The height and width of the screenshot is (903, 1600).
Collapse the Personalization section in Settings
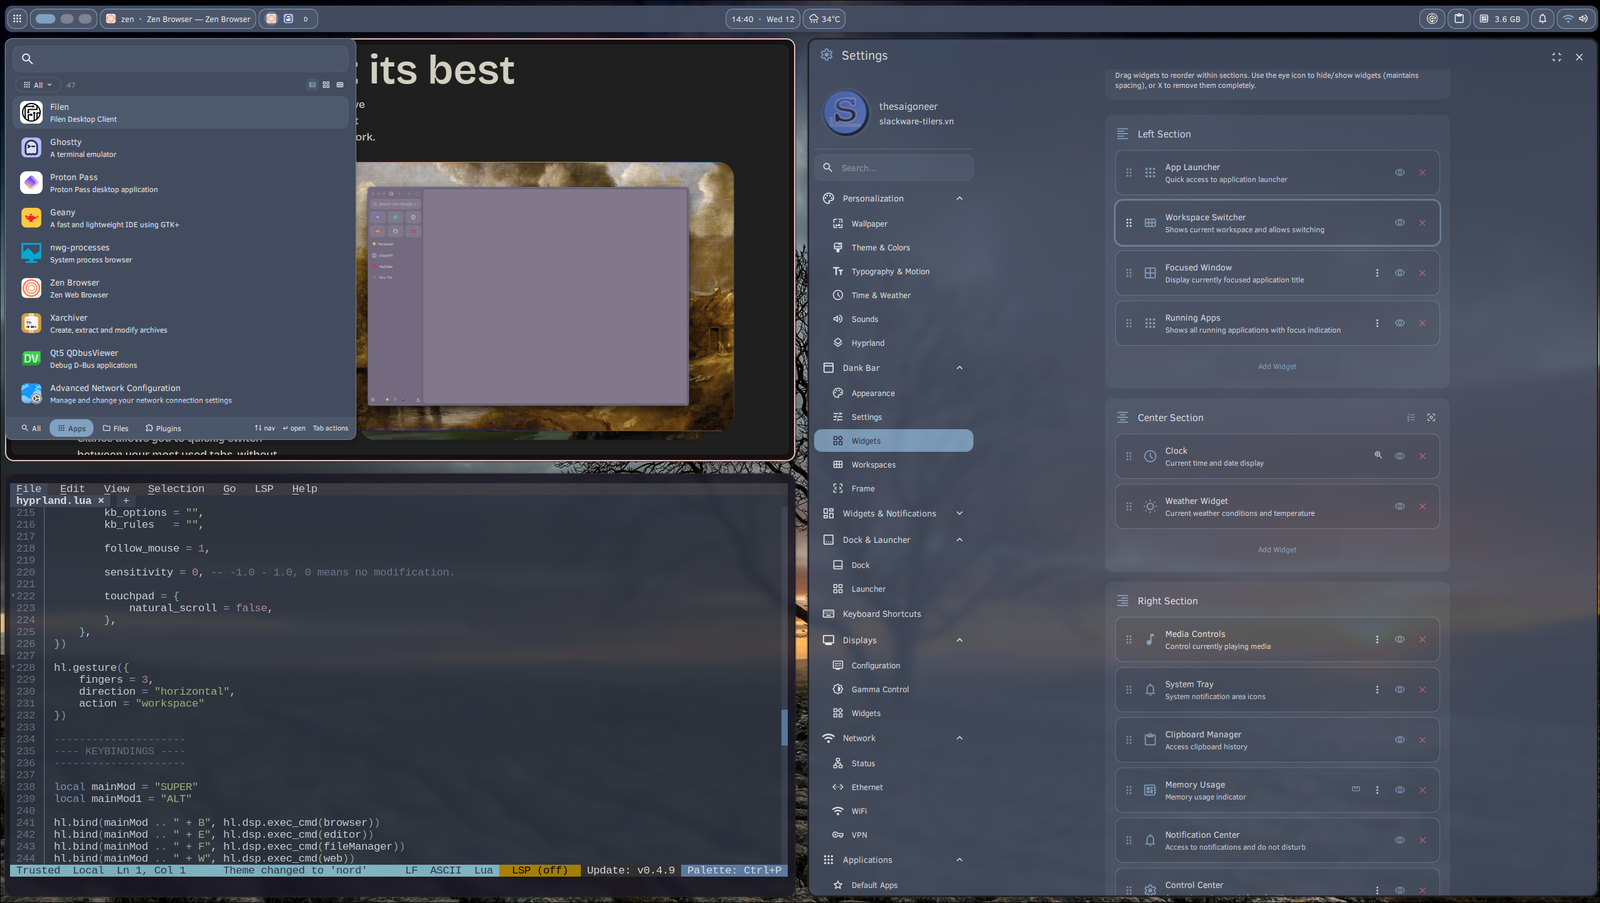959,198
